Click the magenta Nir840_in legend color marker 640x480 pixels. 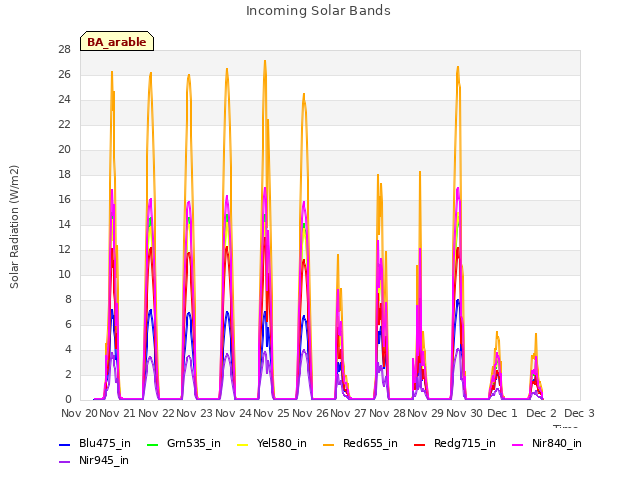(x=518, y=444)
